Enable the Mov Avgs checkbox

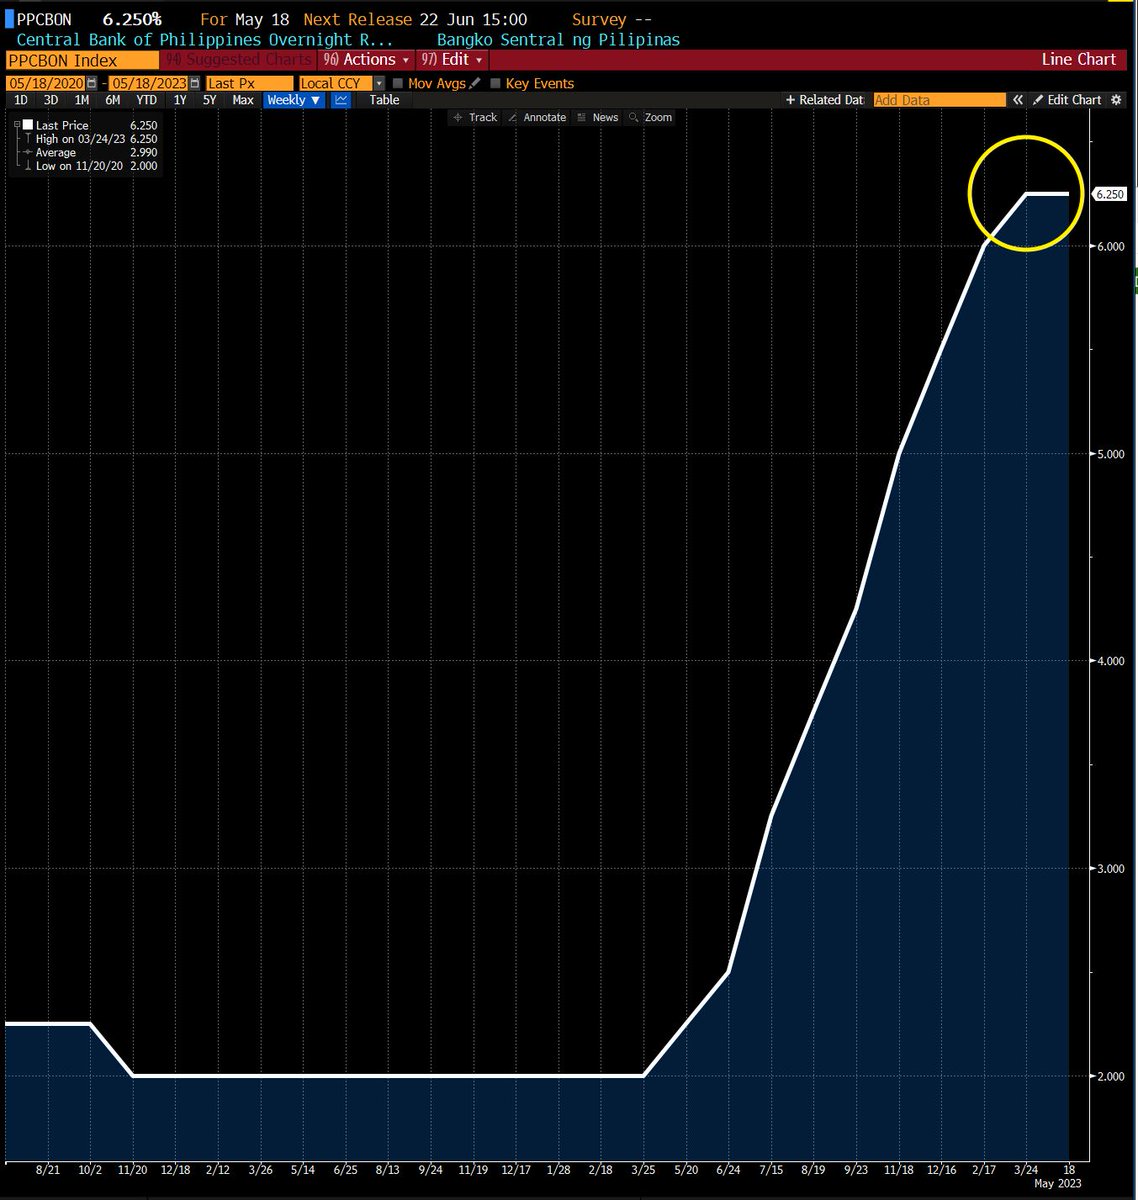pos(395,83)
